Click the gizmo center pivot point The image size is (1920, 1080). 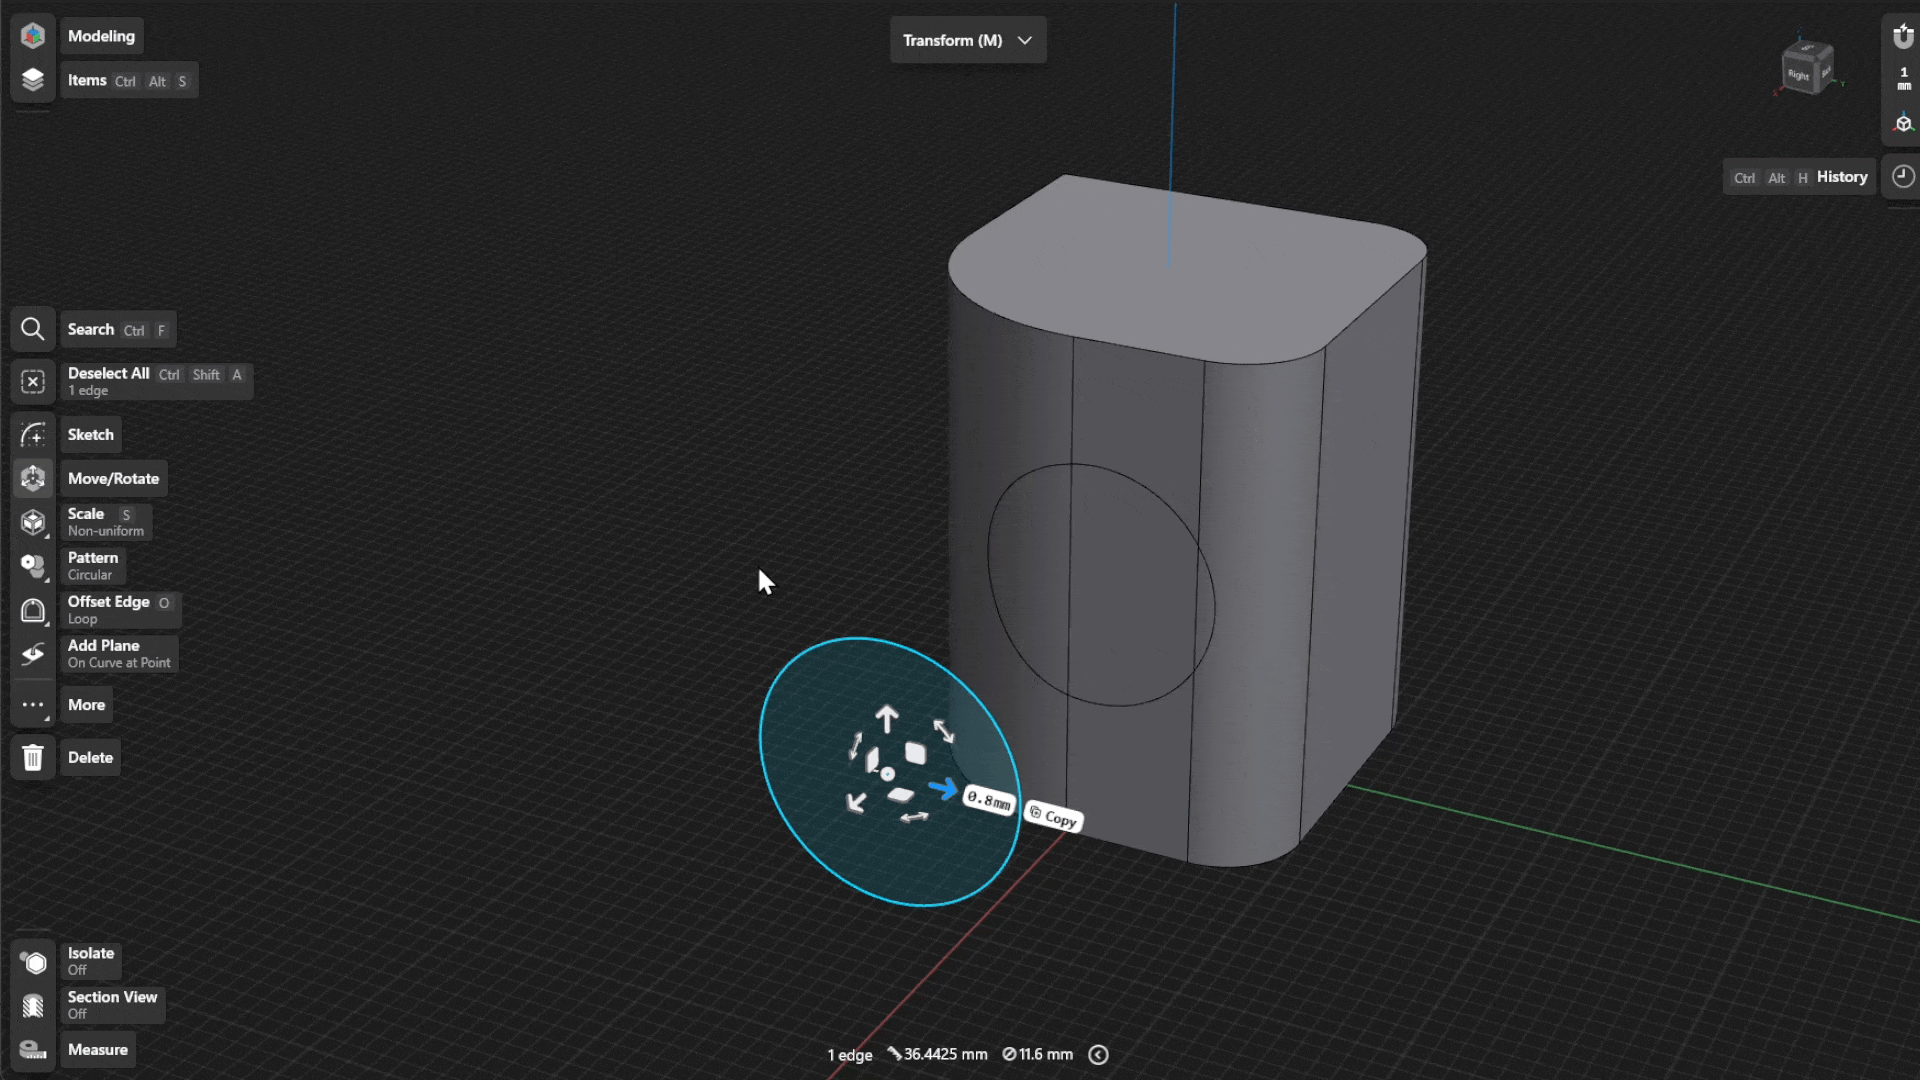(x=888, y=774)
